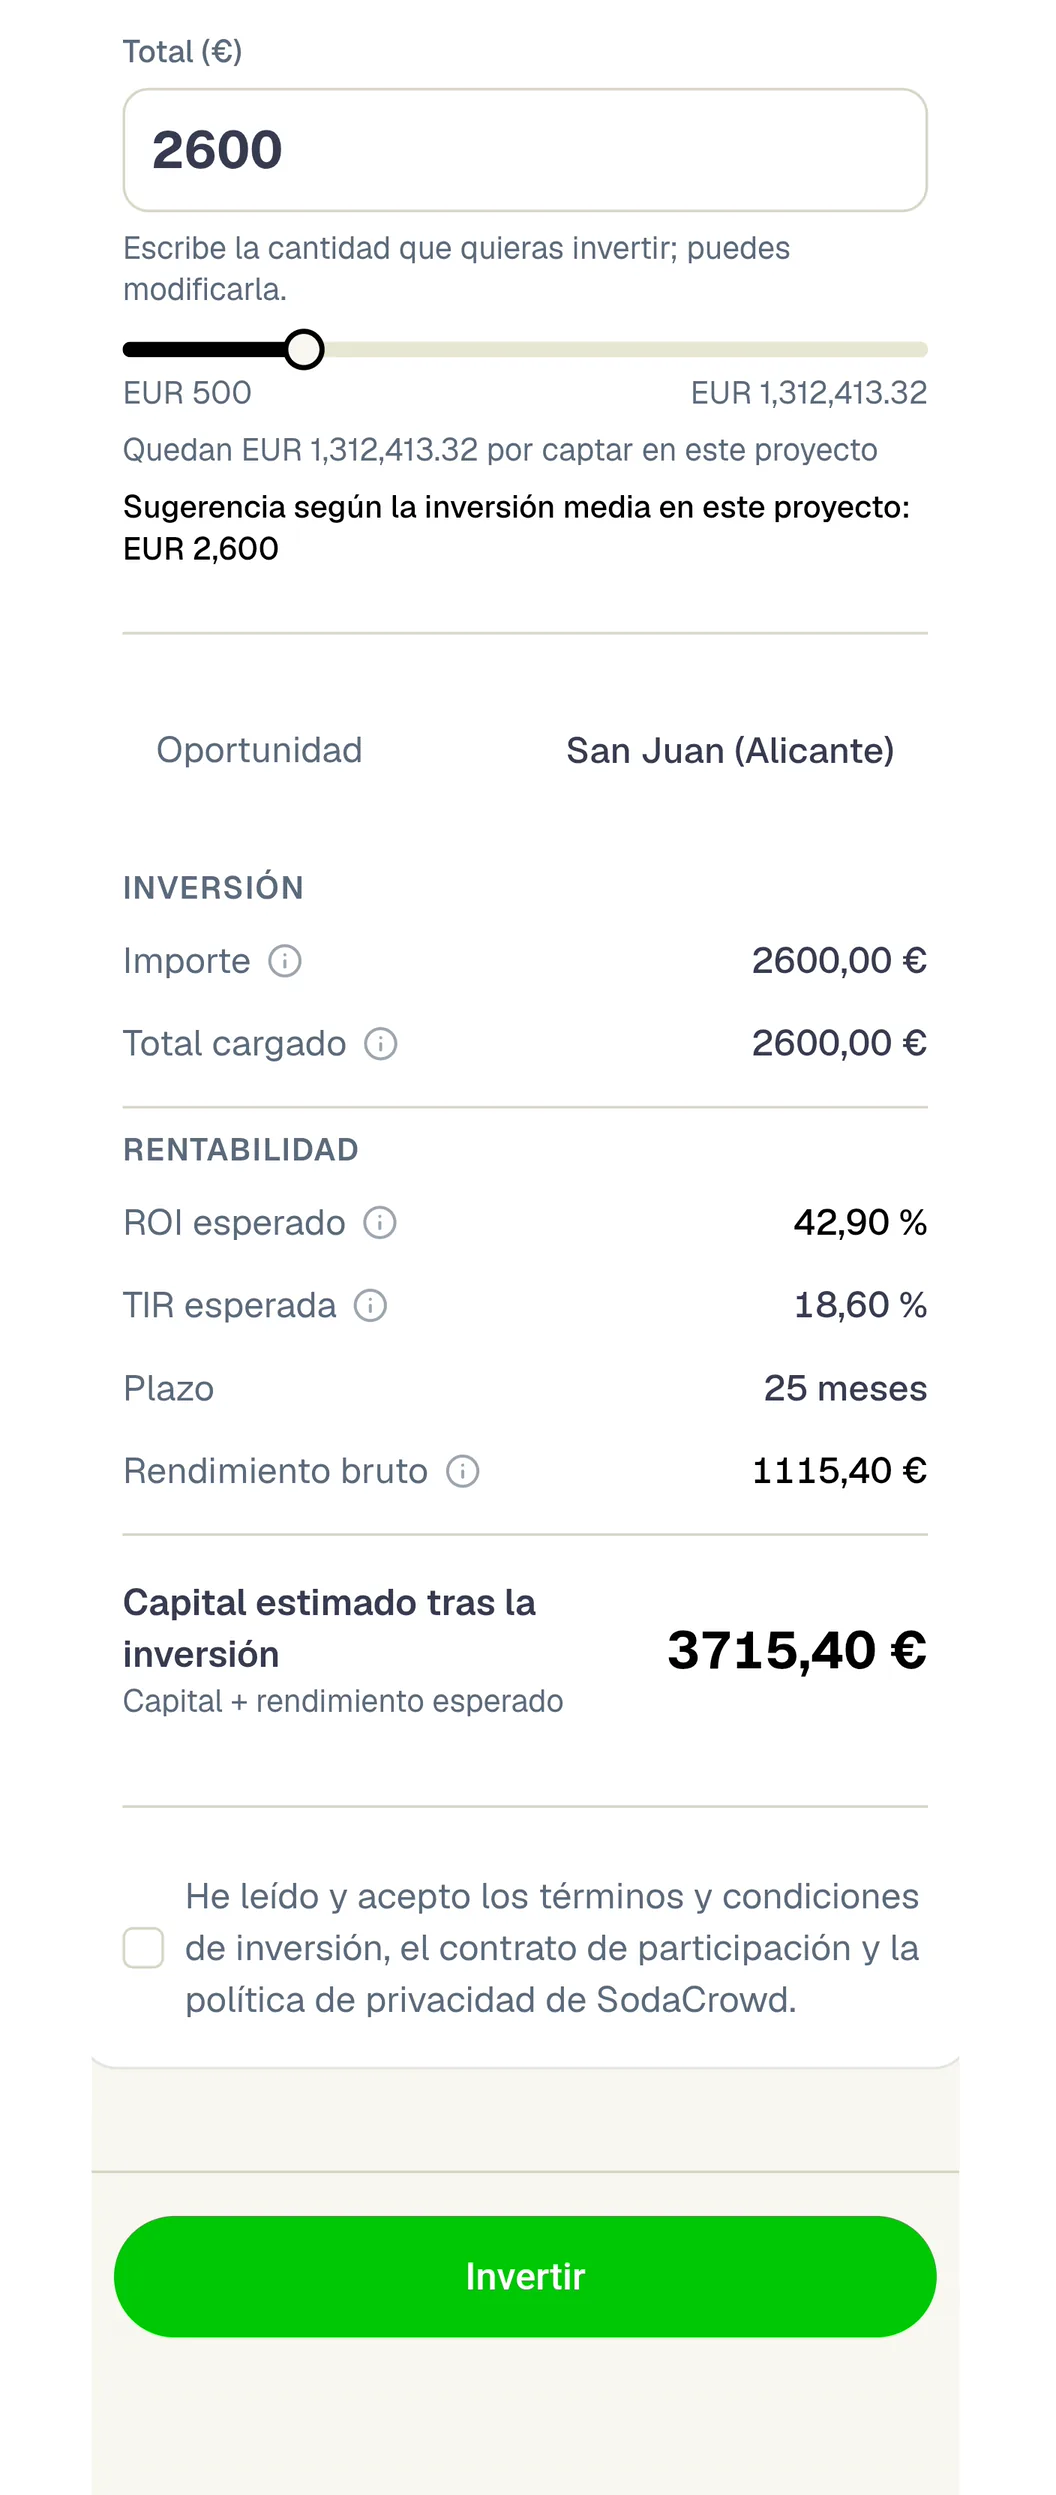
Task: Focus the Total (€) amount field
Action: (x=525, y=150)
